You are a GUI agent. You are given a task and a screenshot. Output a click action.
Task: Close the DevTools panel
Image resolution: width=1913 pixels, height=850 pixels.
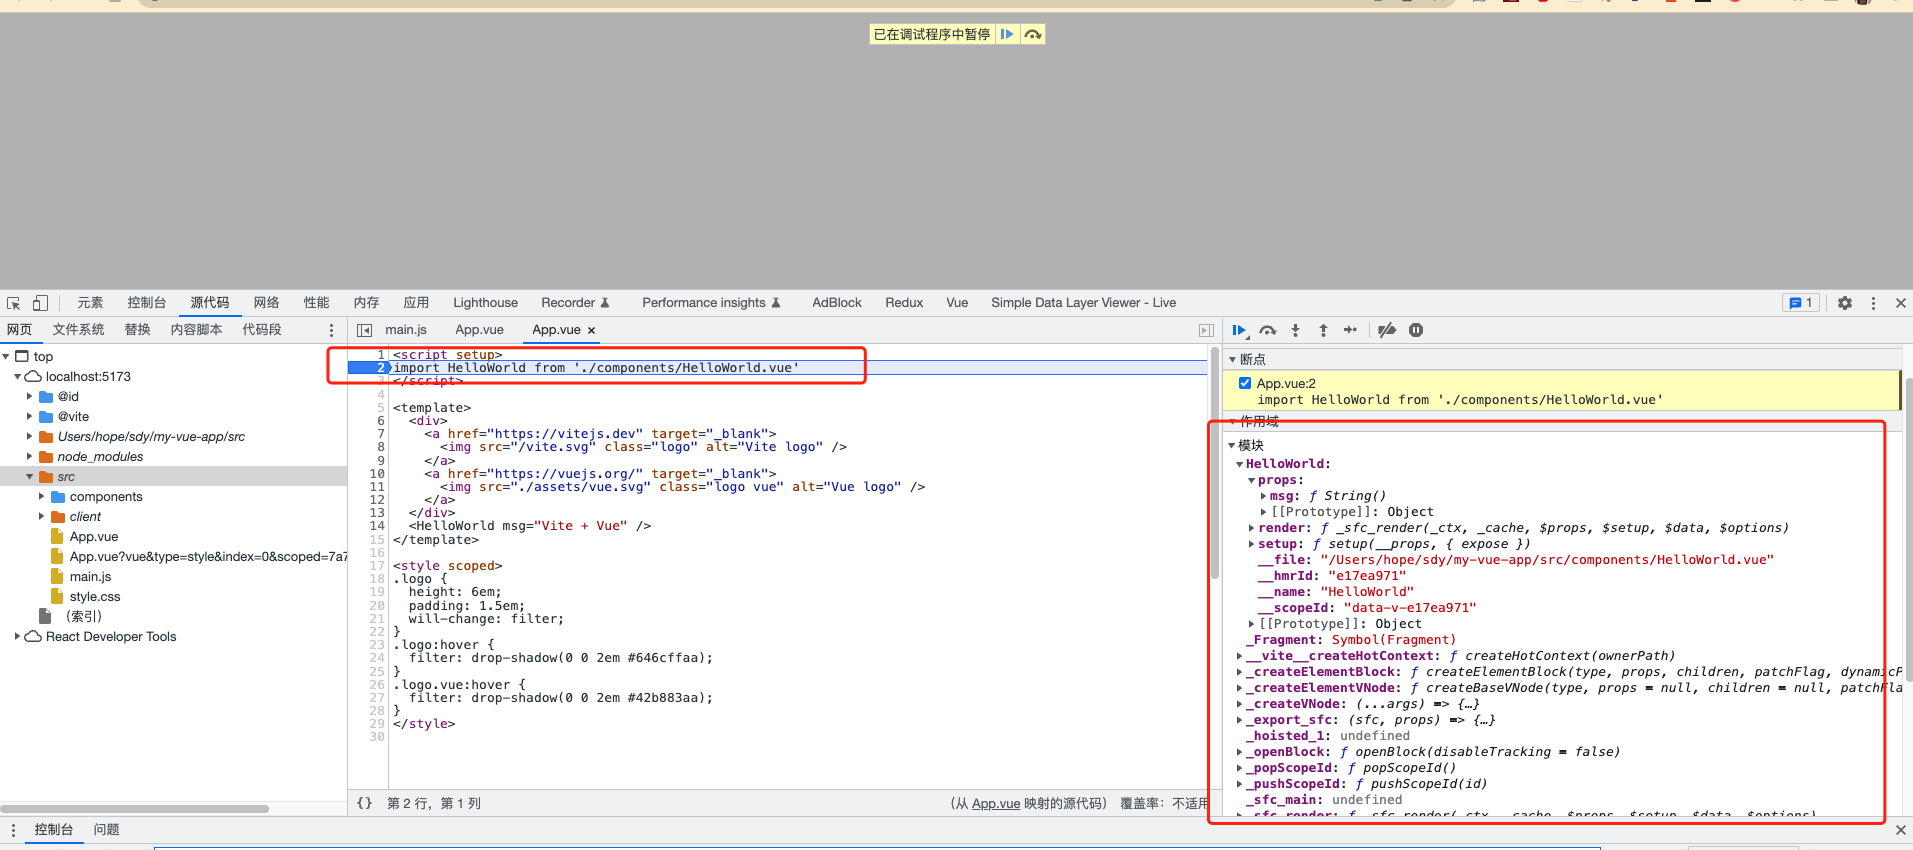1901,303
